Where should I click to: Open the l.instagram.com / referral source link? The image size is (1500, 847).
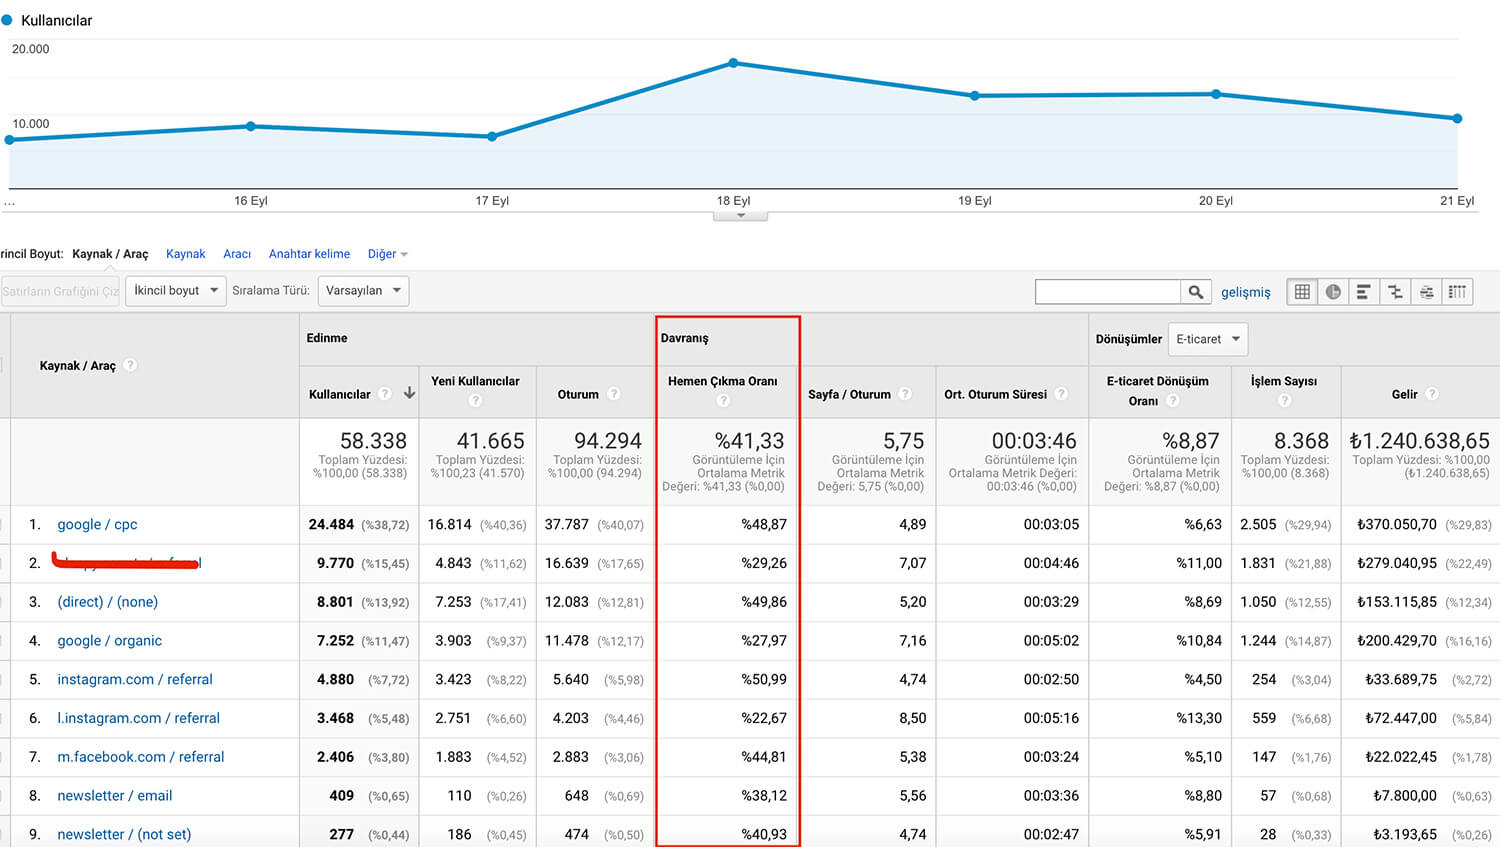coord(138,718)
